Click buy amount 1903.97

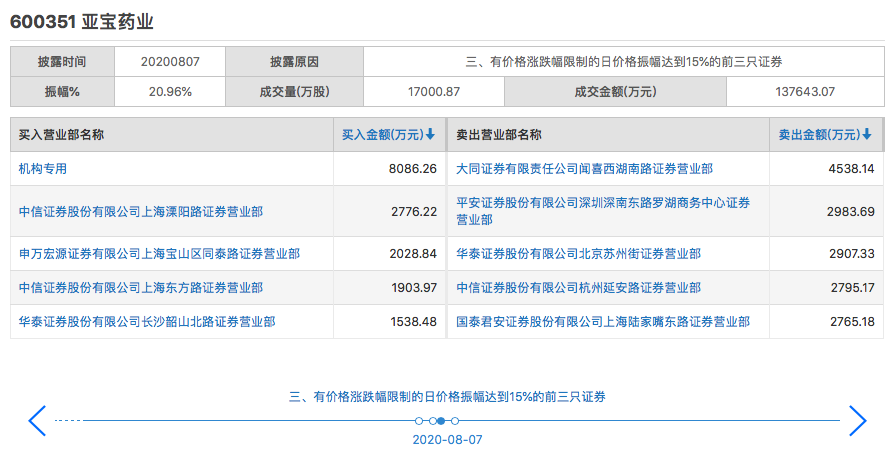pos(414,288)
